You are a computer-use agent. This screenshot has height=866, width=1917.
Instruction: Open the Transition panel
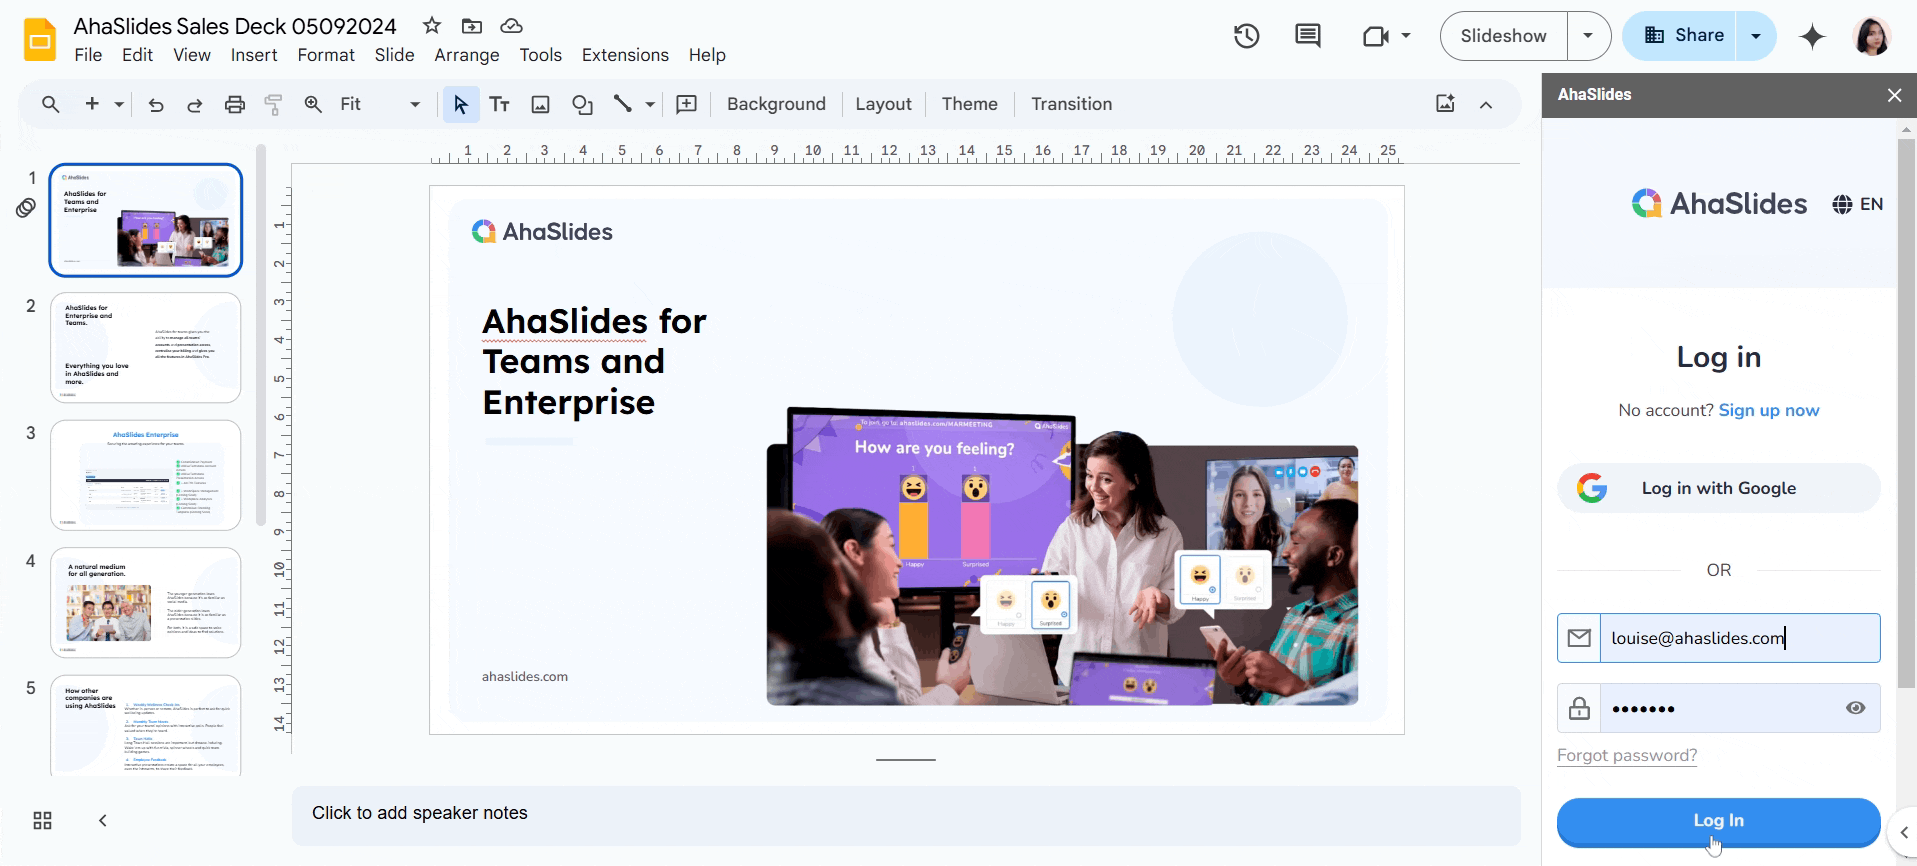[1072, 104]
